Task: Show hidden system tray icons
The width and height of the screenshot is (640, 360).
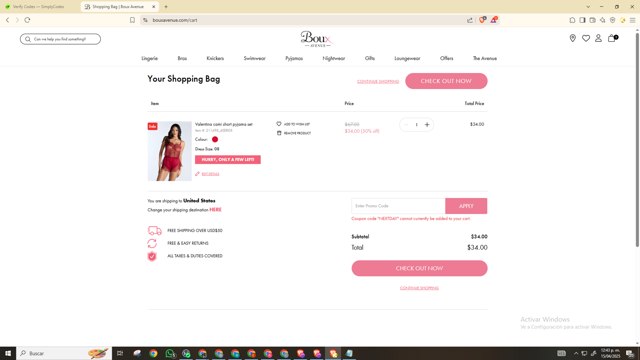Action: pyautogui.click(x=576, y=353)
